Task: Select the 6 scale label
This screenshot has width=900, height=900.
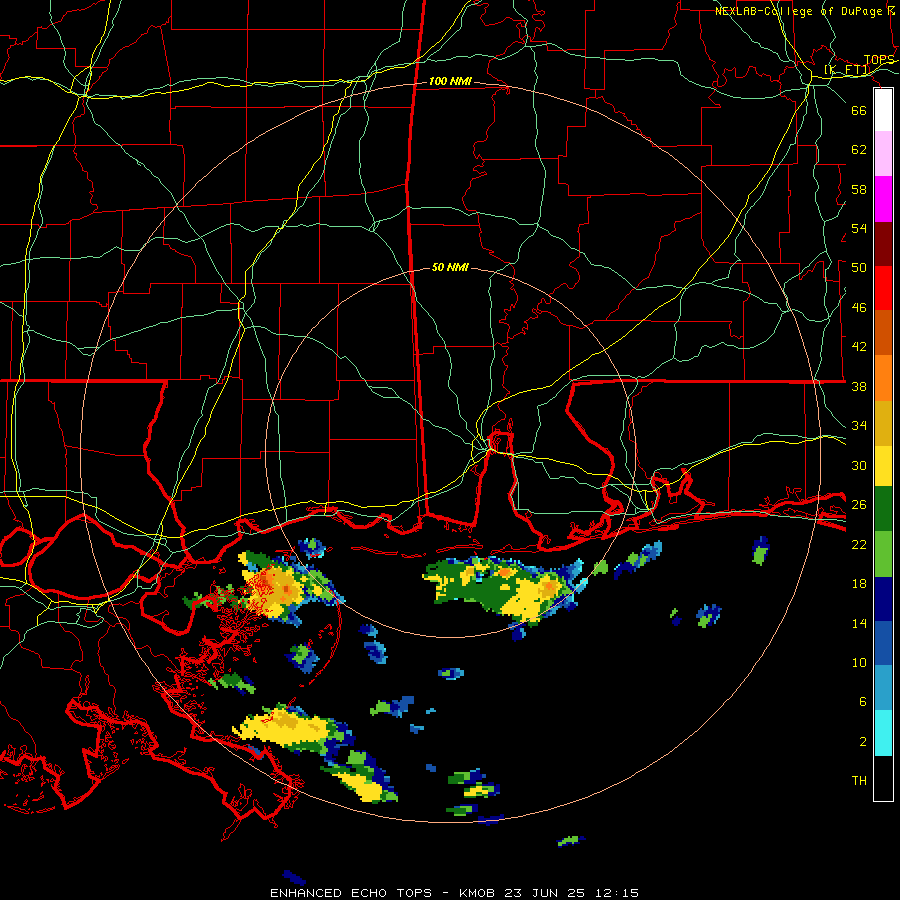Action: click(x=863, y=702)
